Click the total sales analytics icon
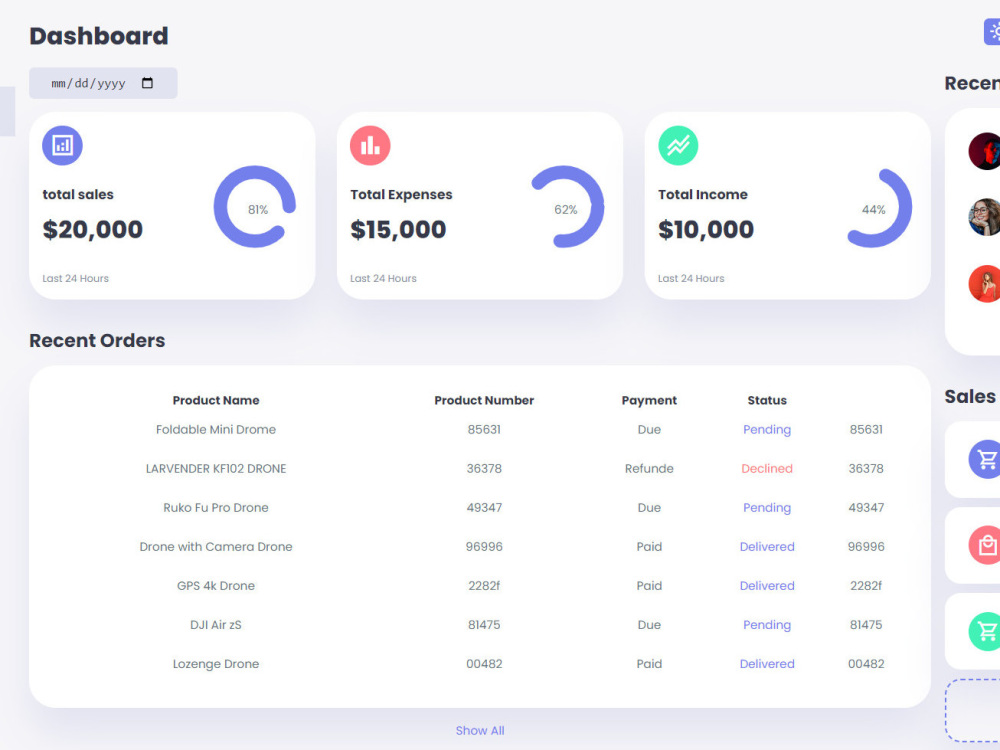 62,145
